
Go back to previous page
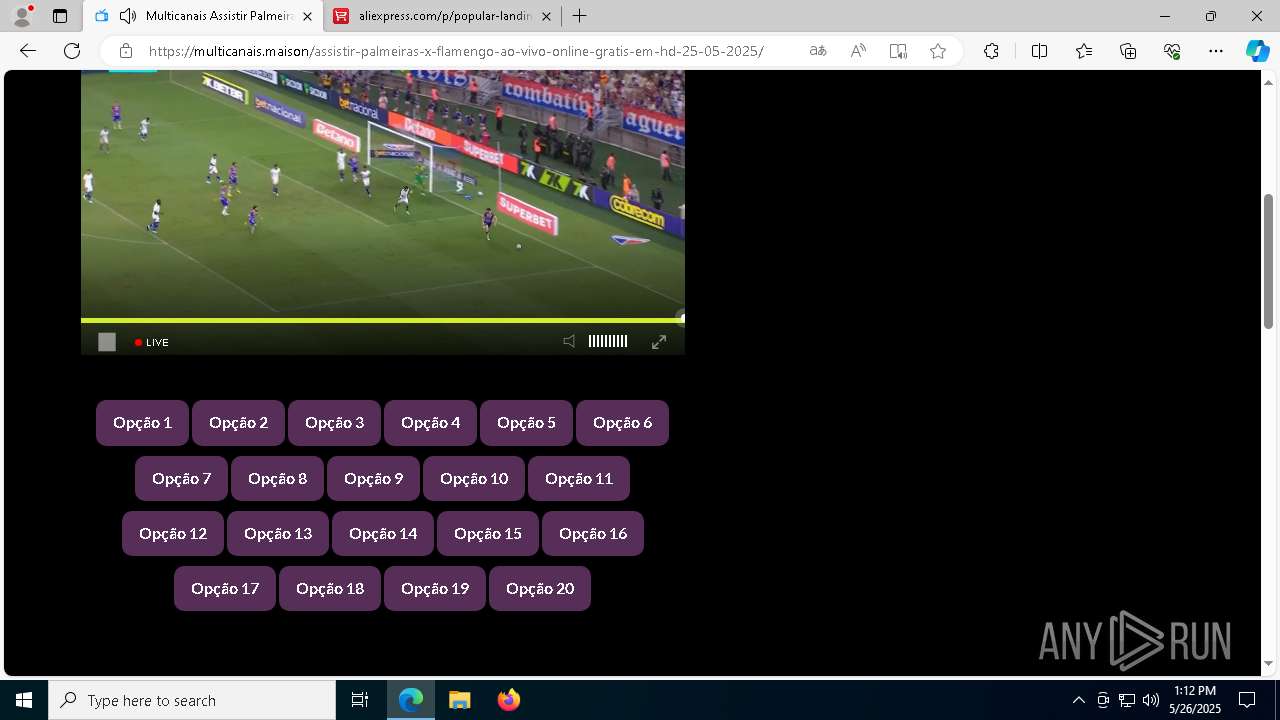(x=28, y=51)
